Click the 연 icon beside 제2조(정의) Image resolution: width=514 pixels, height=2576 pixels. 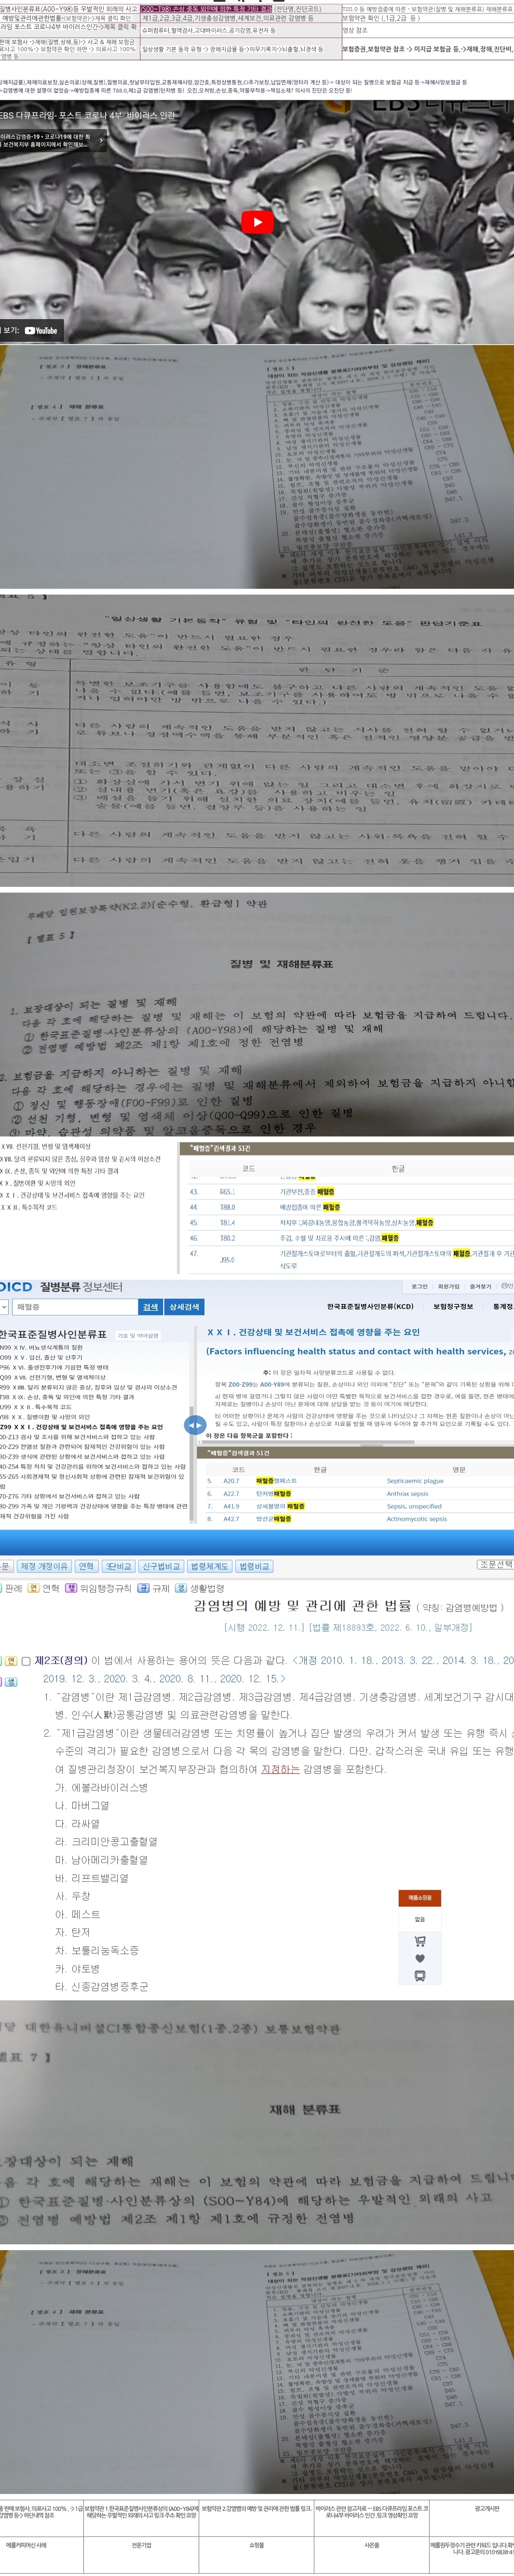tap(12, 1661)
